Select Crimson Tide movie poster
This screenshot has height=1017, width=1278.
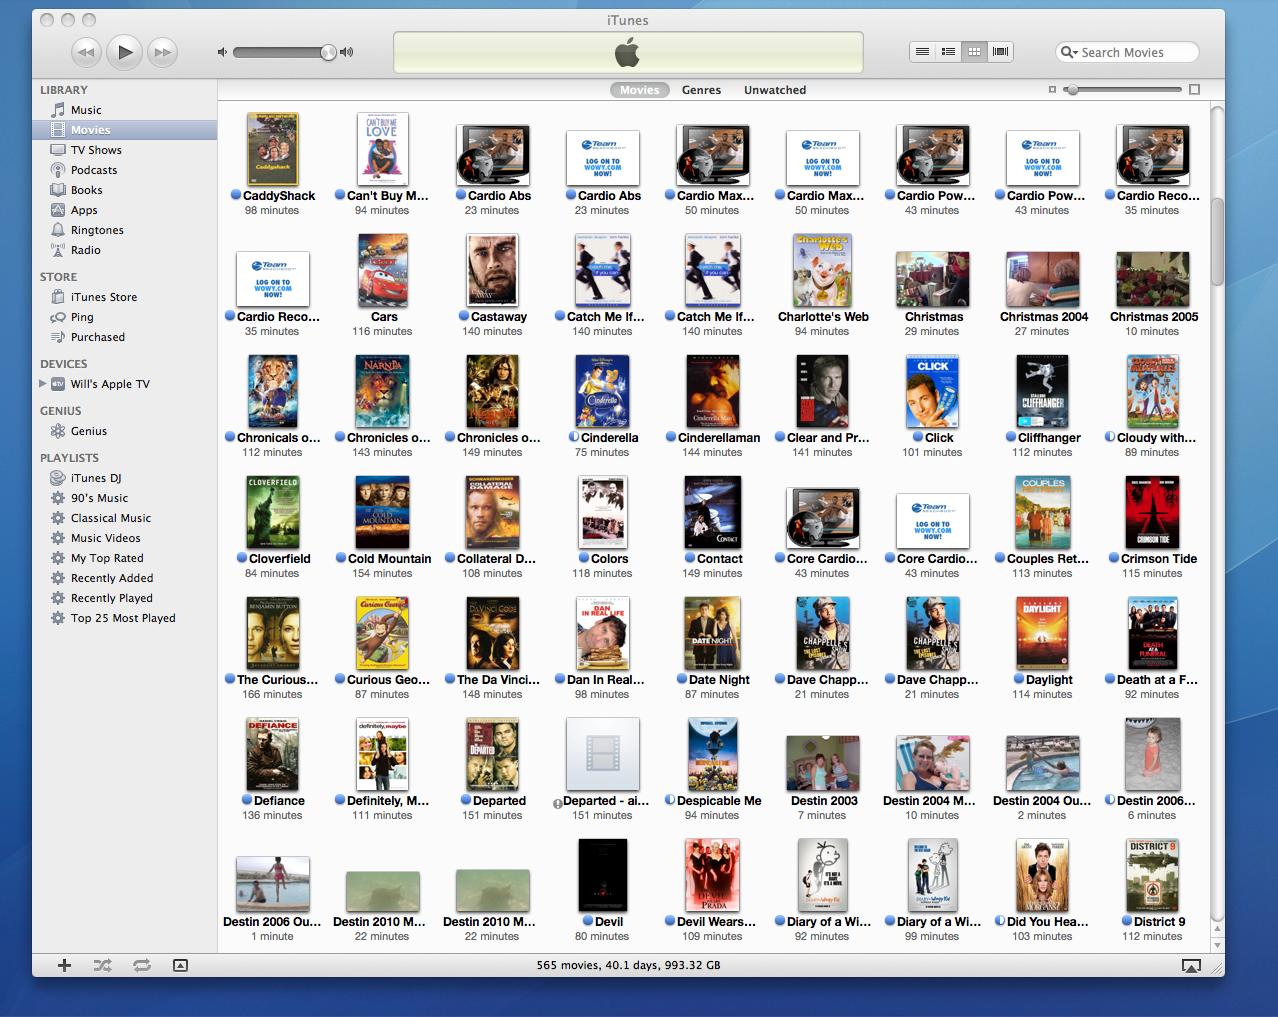[1153, 512]
